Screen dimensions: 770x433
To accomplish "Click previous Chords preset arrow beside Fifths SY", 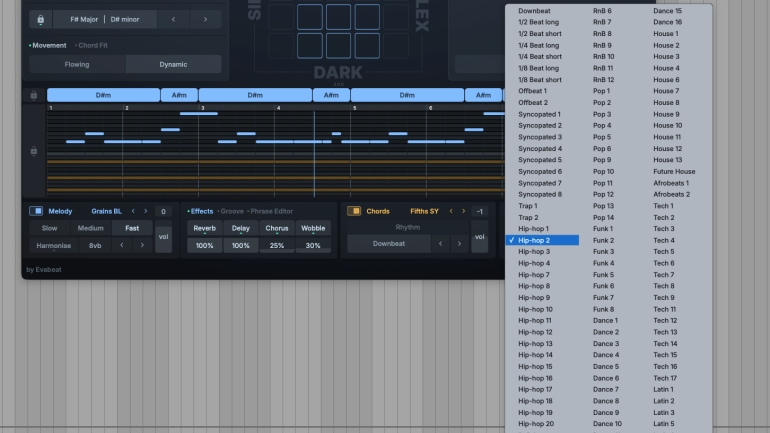I will point(450,211).
